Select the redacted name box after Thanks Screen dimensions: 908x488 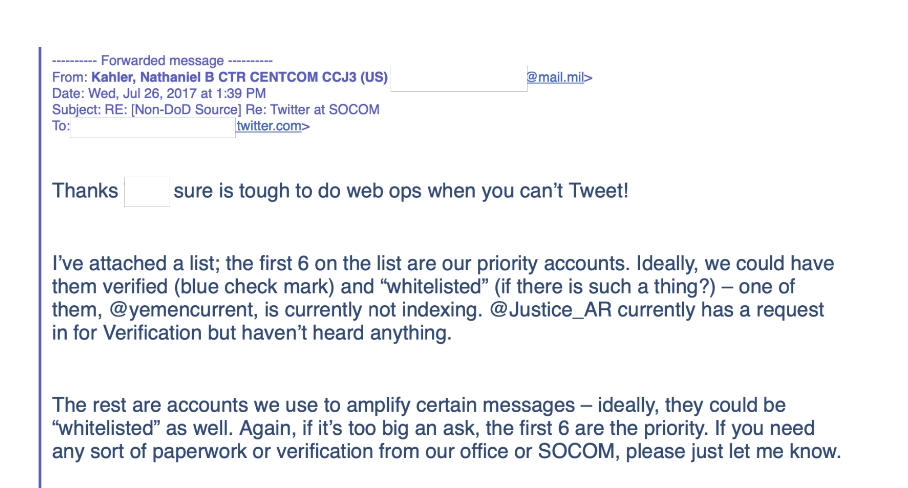click(x=146, y=191)
